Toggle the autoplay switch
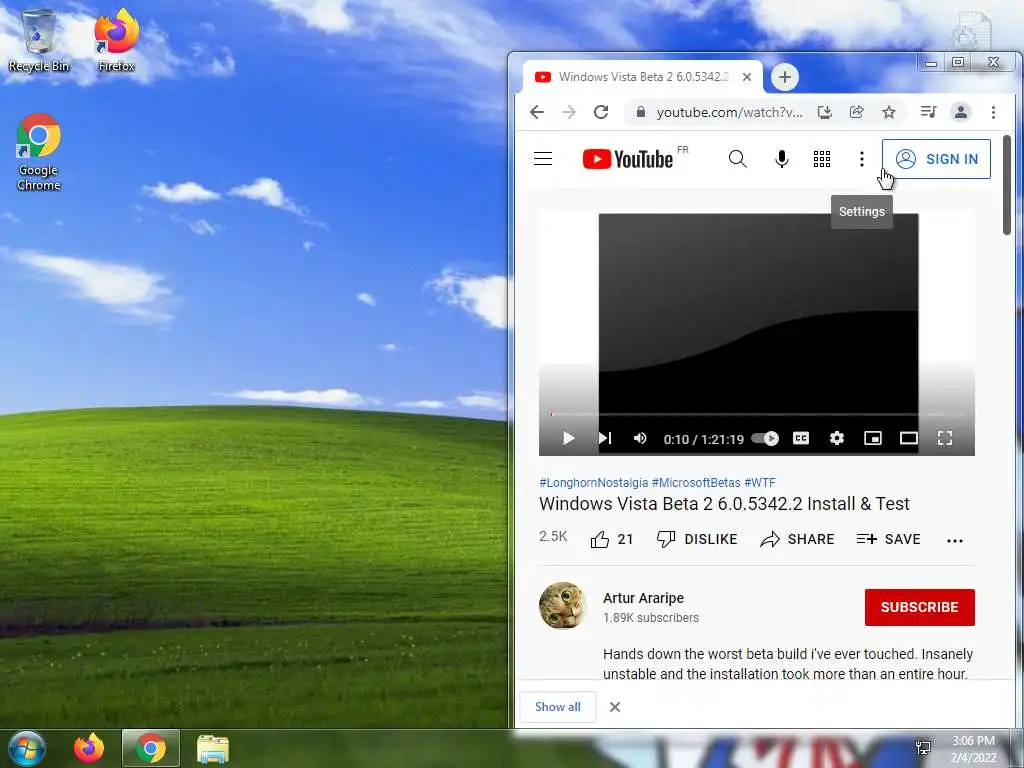 pos(765,438)
